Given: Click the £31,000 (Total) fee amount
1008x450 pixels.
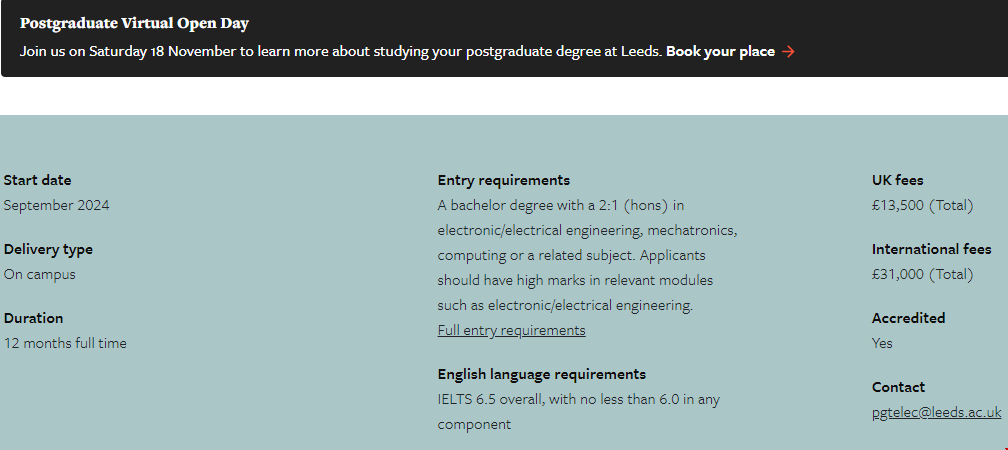Looking at the screenshot, I should coord(922,274).
